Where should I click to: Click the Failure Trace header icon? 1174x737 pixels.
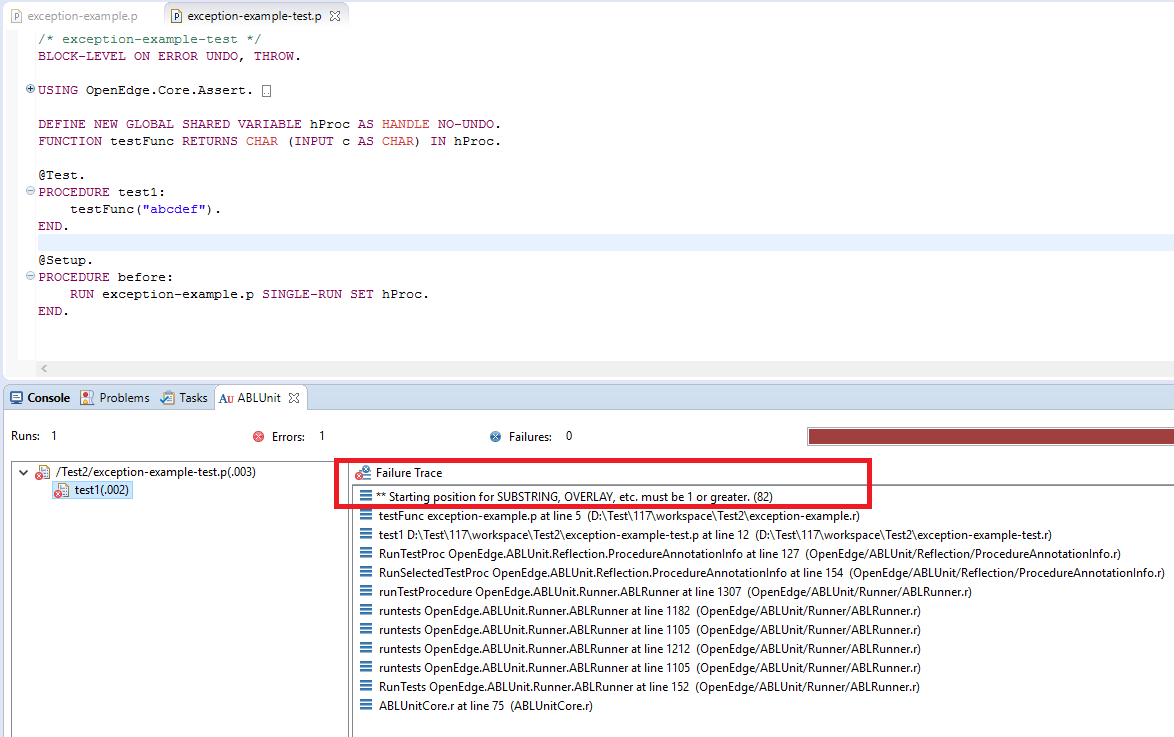[363, 473]
